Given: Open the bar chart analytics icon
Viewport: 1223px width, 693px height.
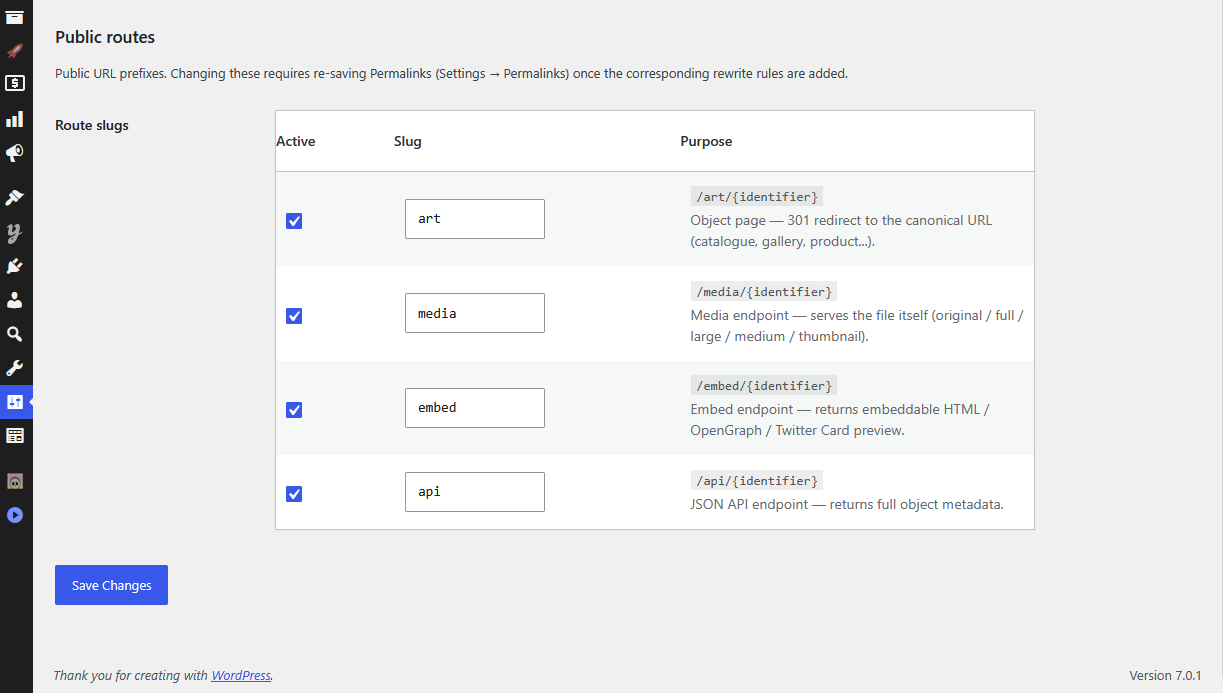Looking at the screenshot, I should (15, 119).
